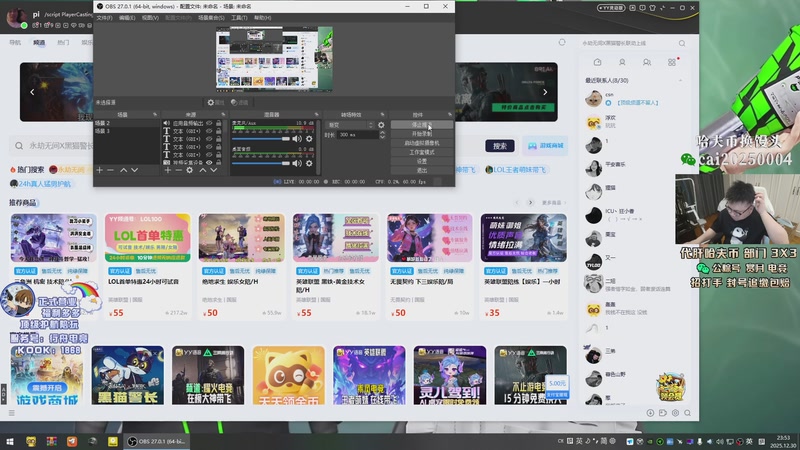Toggle lock on 应用音频输出 source
Screen dimensions: 800x450
[219, 123]
